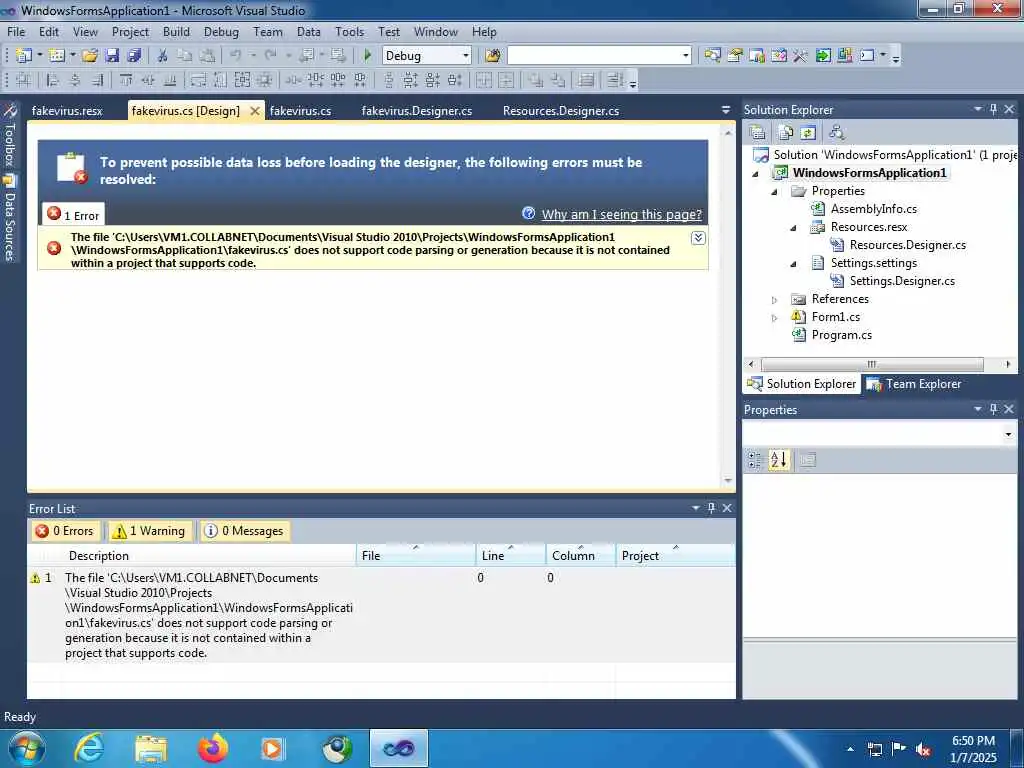Viewport: 1024px width, 768px height.
Task: Click the volume icon in system tray
Action: click(x=923, y=749)
